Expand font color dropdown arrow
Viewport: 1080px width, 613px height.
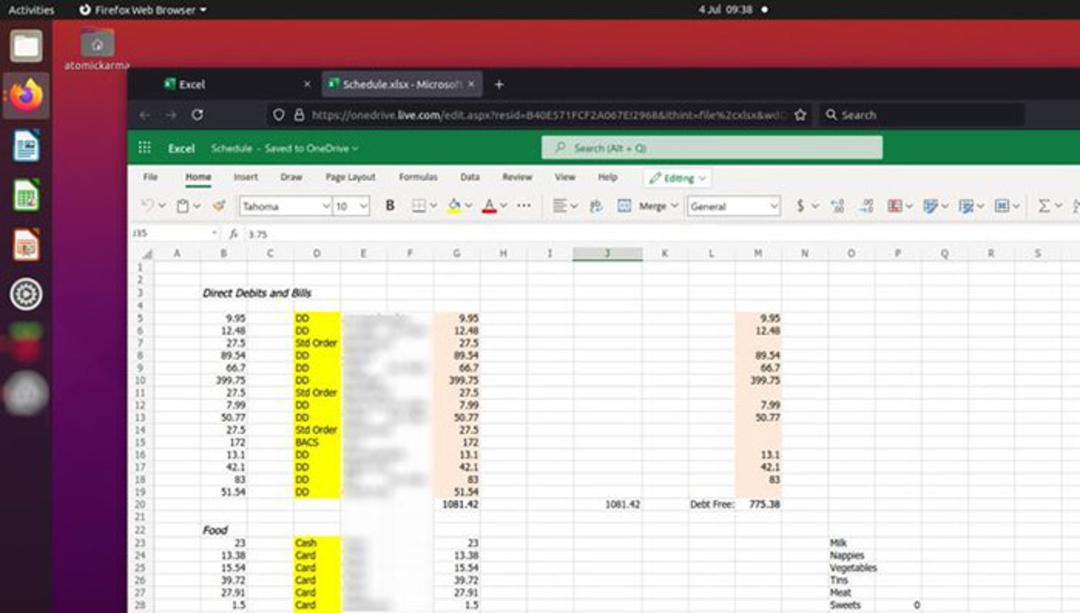coord(503,205)
